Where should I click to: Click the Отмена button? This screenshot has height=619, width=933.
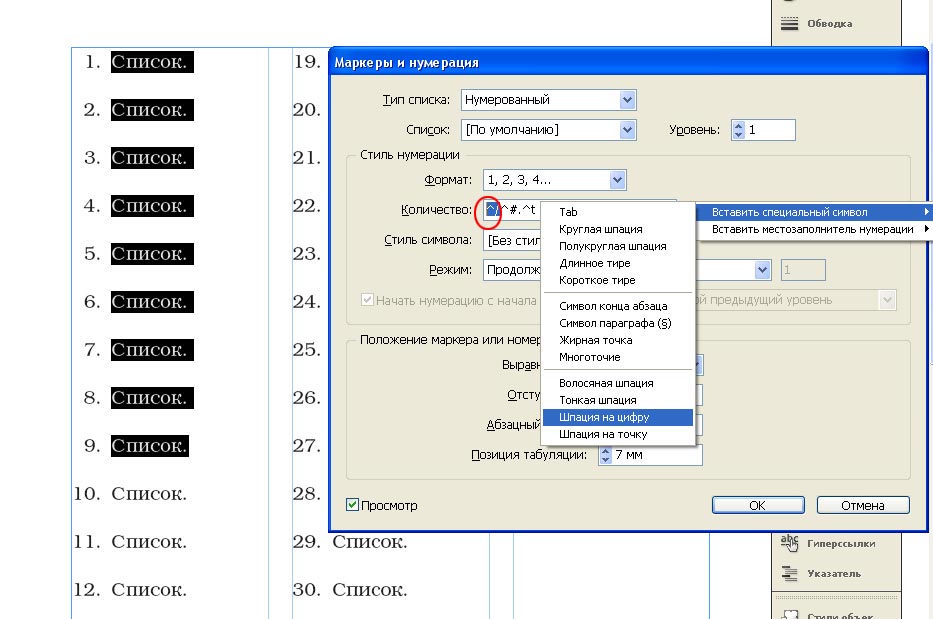(x=863, y=505)
